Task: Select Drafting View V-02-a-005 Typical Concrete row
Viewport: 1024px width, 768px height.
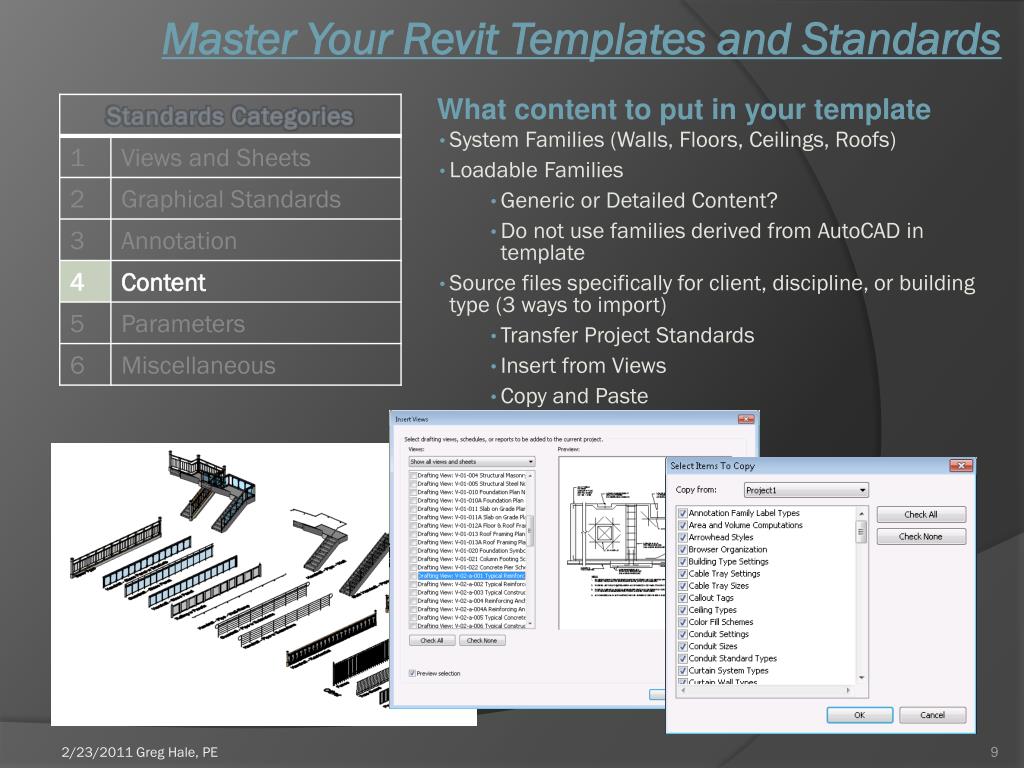Action: coord(468,618)
